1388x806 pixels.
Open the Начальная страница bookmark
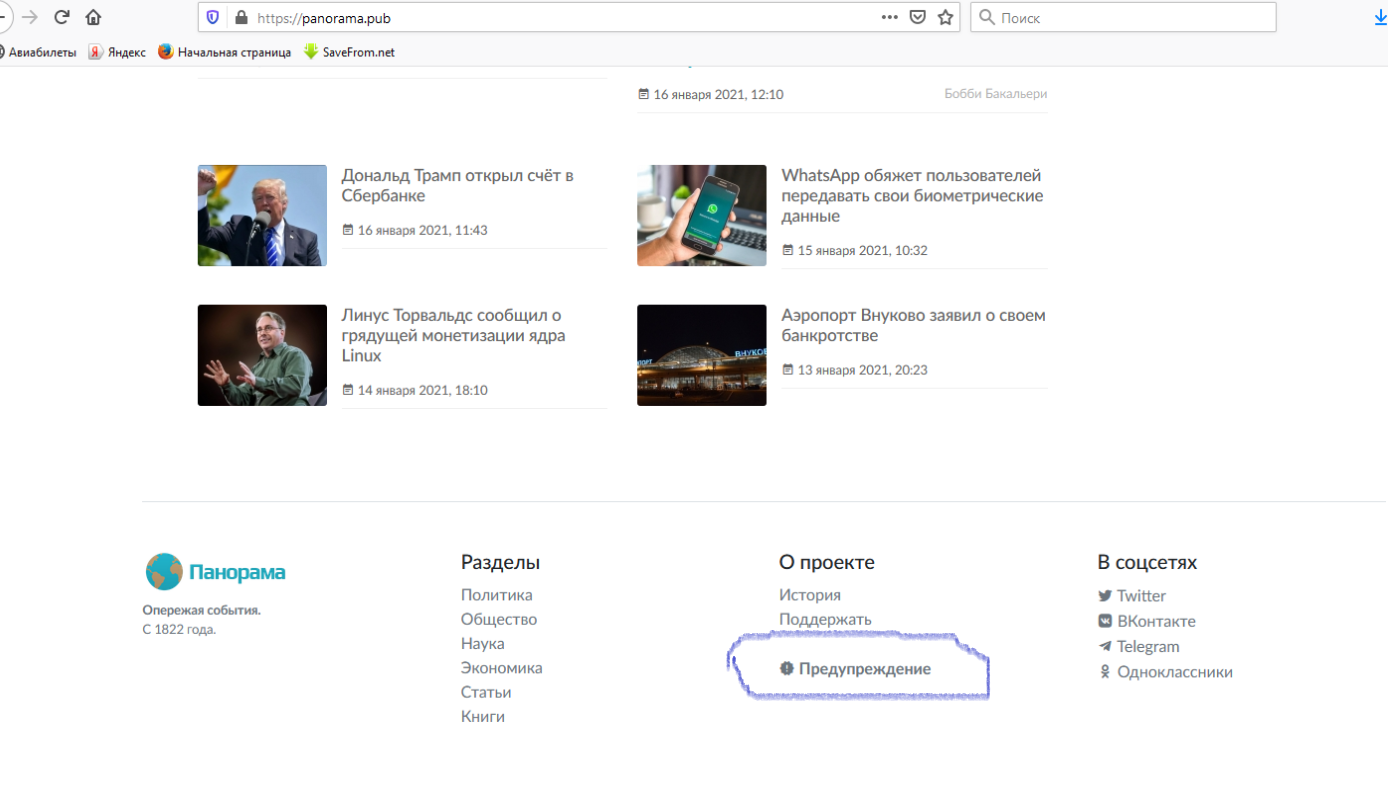(225, 52)
